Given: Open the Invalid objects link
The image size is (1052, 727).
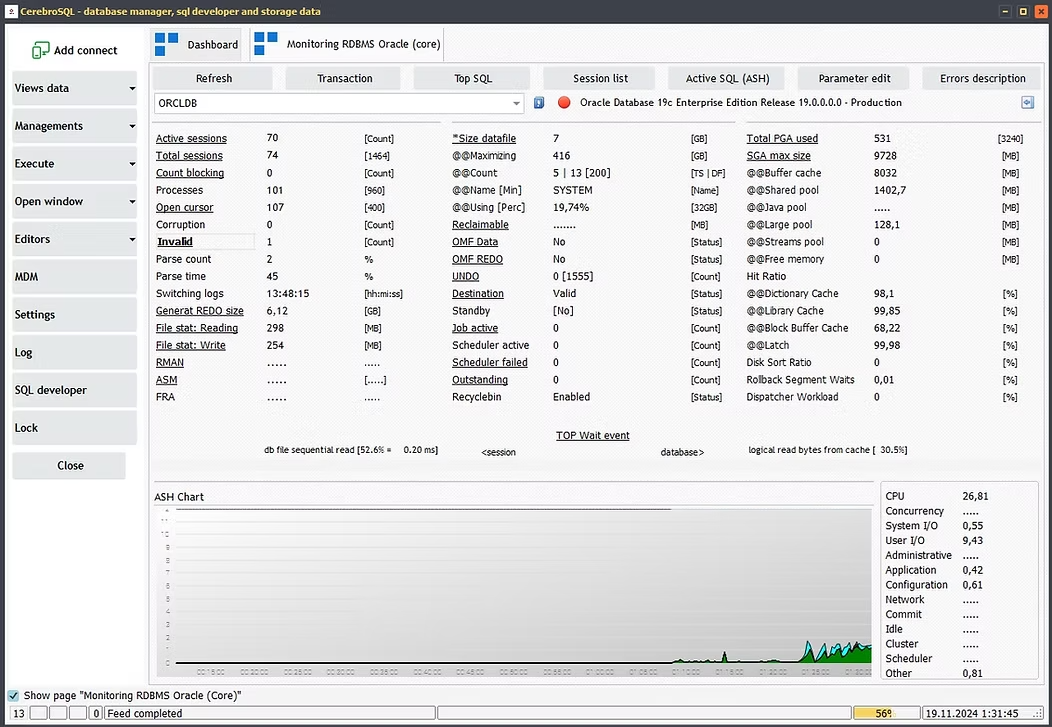Looking at the screenshot, I should [174, 241].
